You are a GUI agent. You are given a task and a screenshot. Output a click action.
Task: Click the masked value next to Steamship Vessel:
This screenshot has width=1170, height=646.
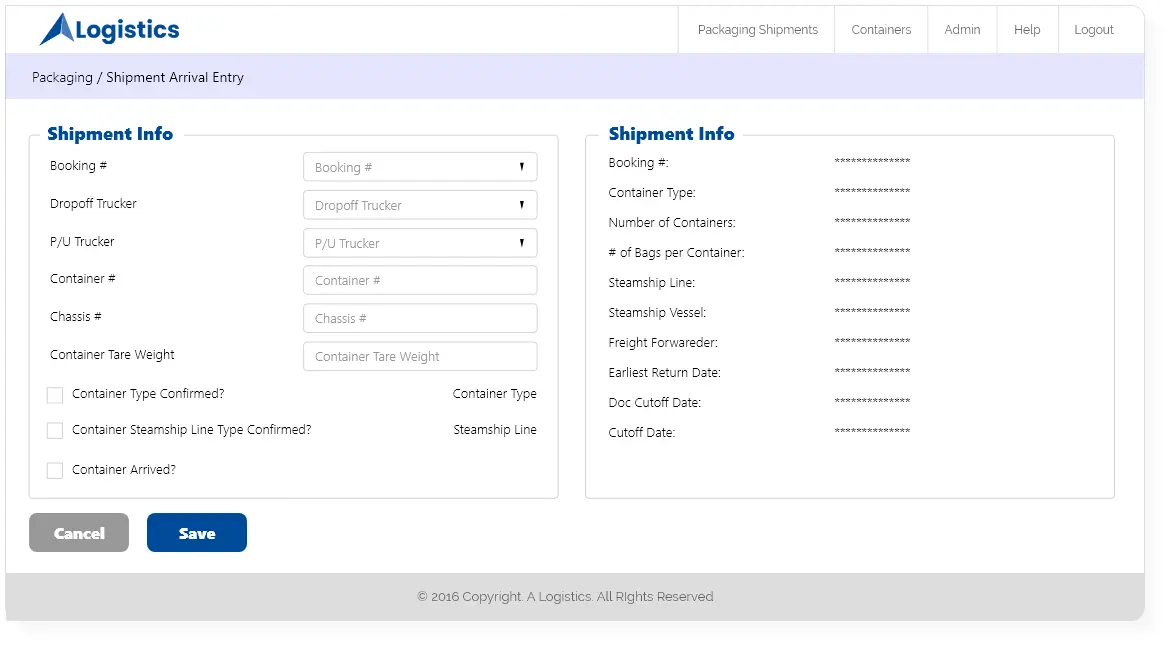click(872, 311)
